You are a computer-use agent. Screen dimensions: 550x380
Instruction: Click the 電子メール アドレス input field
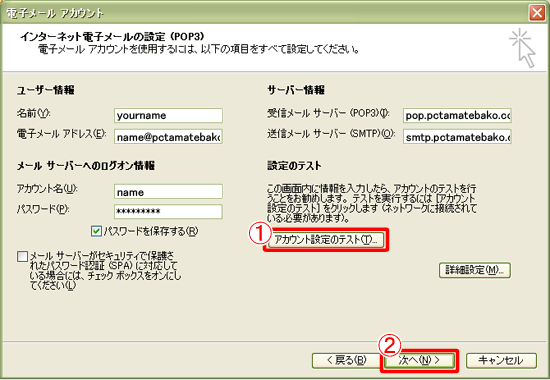[x=168, y=137]
